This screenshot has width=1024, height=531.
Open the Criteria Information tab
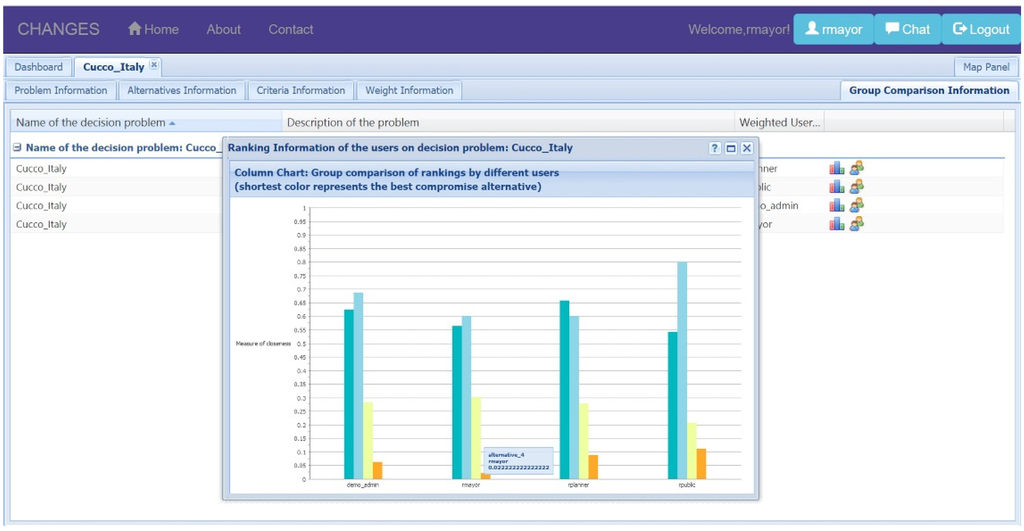pyautogui.click(x=300, y=90)
